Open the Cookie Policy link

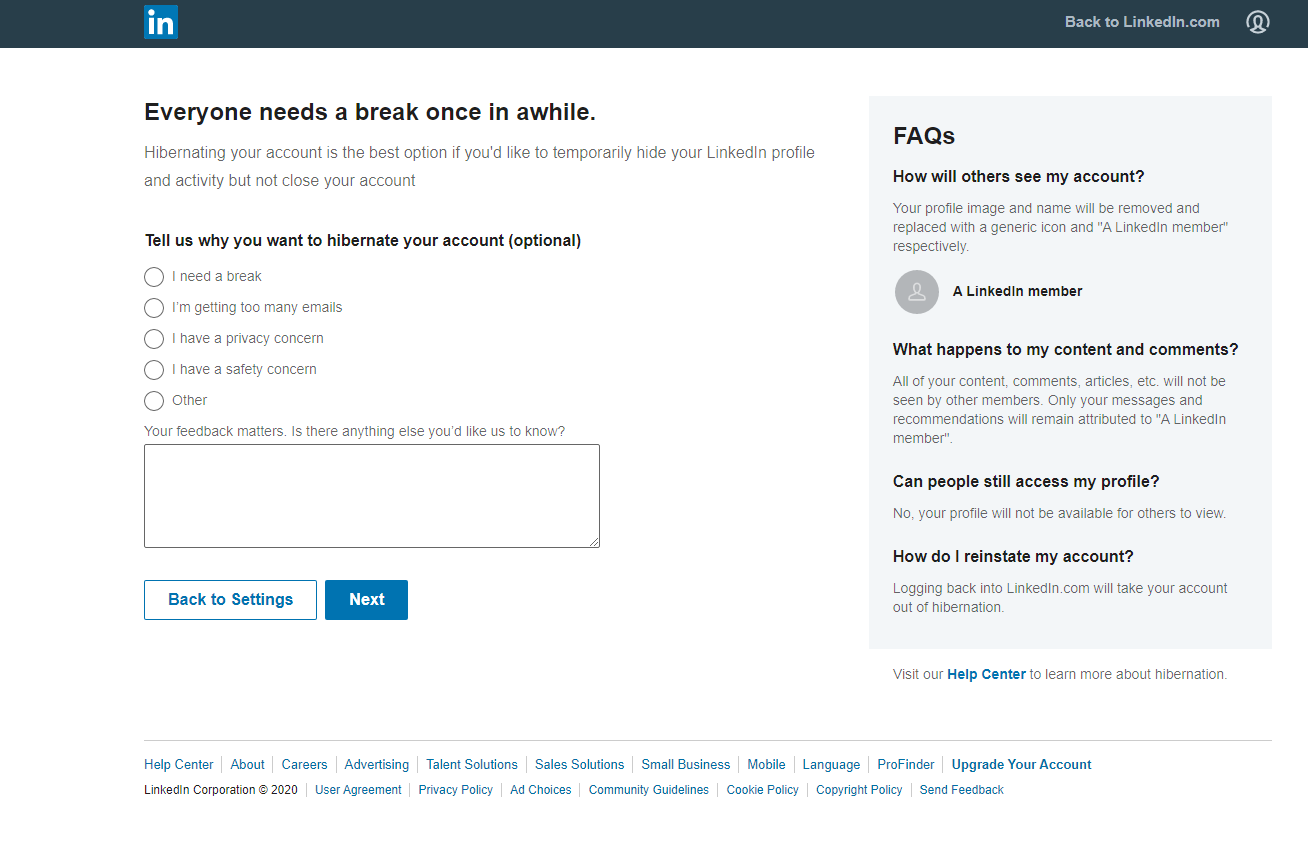click(763, 790)
